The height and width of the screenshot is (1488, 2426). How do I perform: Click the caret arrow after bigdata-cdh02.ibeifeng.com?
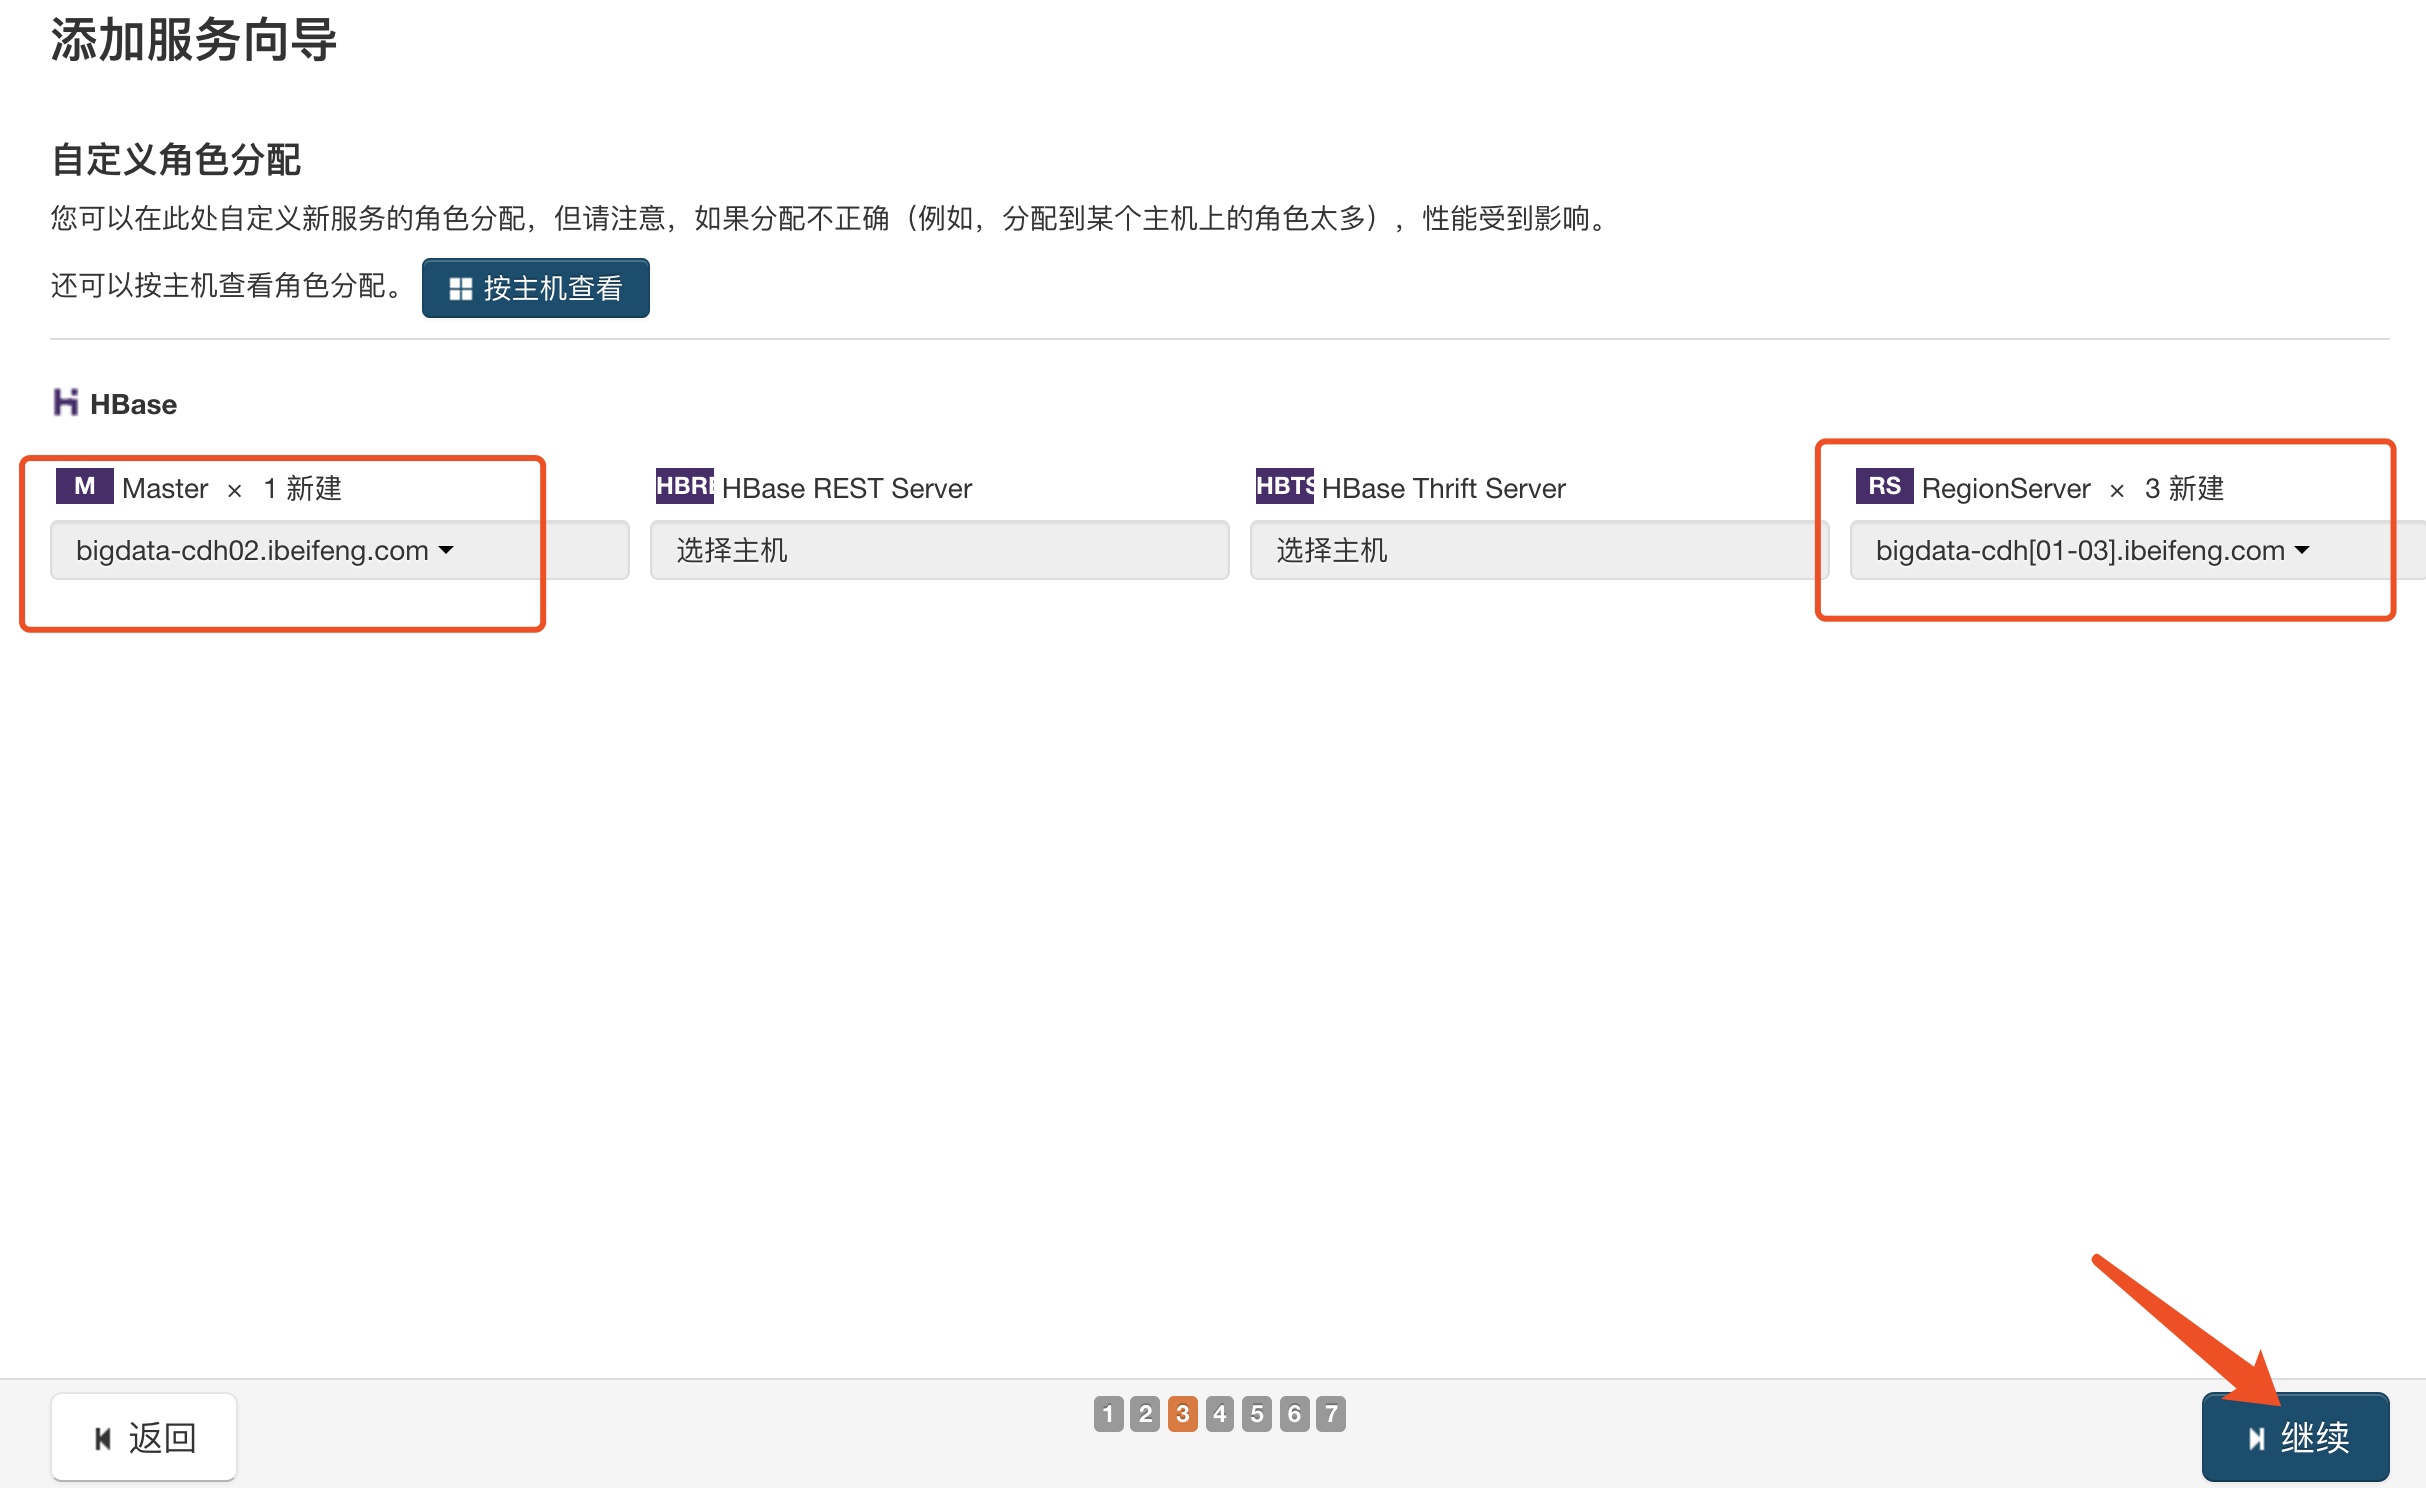pos(446,550)
